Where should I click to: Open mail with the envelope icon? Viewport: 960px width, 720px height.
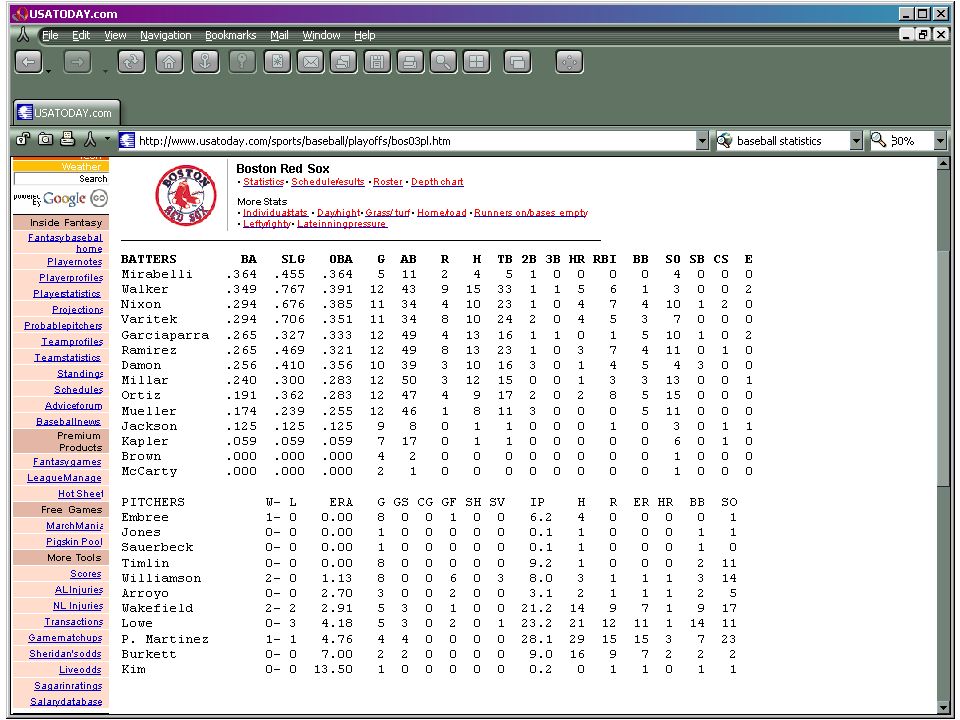click(x=311, y=62)
